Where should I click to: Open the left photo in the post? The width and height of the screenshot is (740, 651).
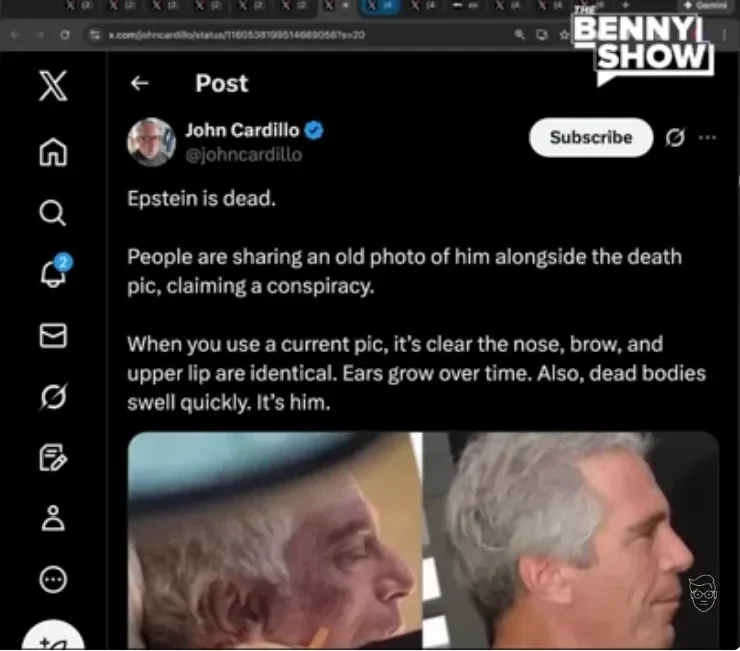275,540
